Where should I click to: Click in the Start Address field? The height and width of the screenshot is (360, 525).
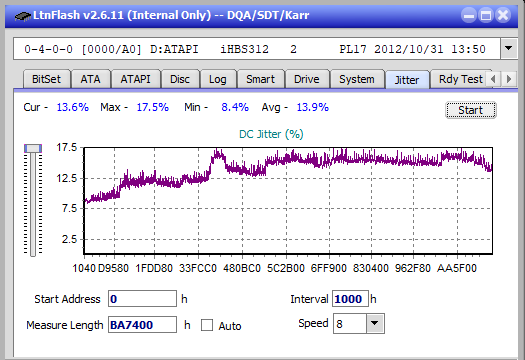[142, 299]
